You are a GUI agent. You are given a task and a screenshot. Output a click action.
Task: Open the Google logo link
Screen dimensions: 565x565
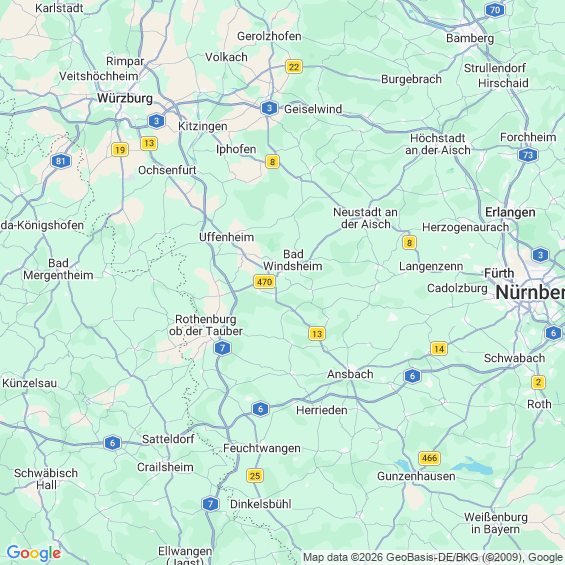(x=34, y=553)
